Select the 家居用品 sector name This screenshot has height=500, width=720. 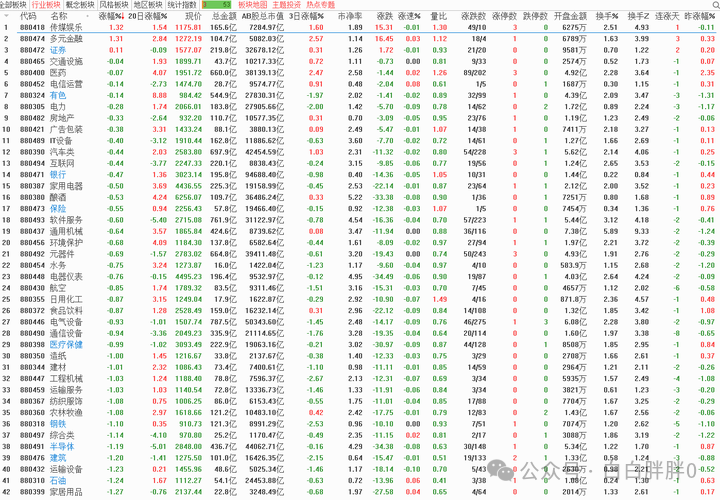(66, 492)
